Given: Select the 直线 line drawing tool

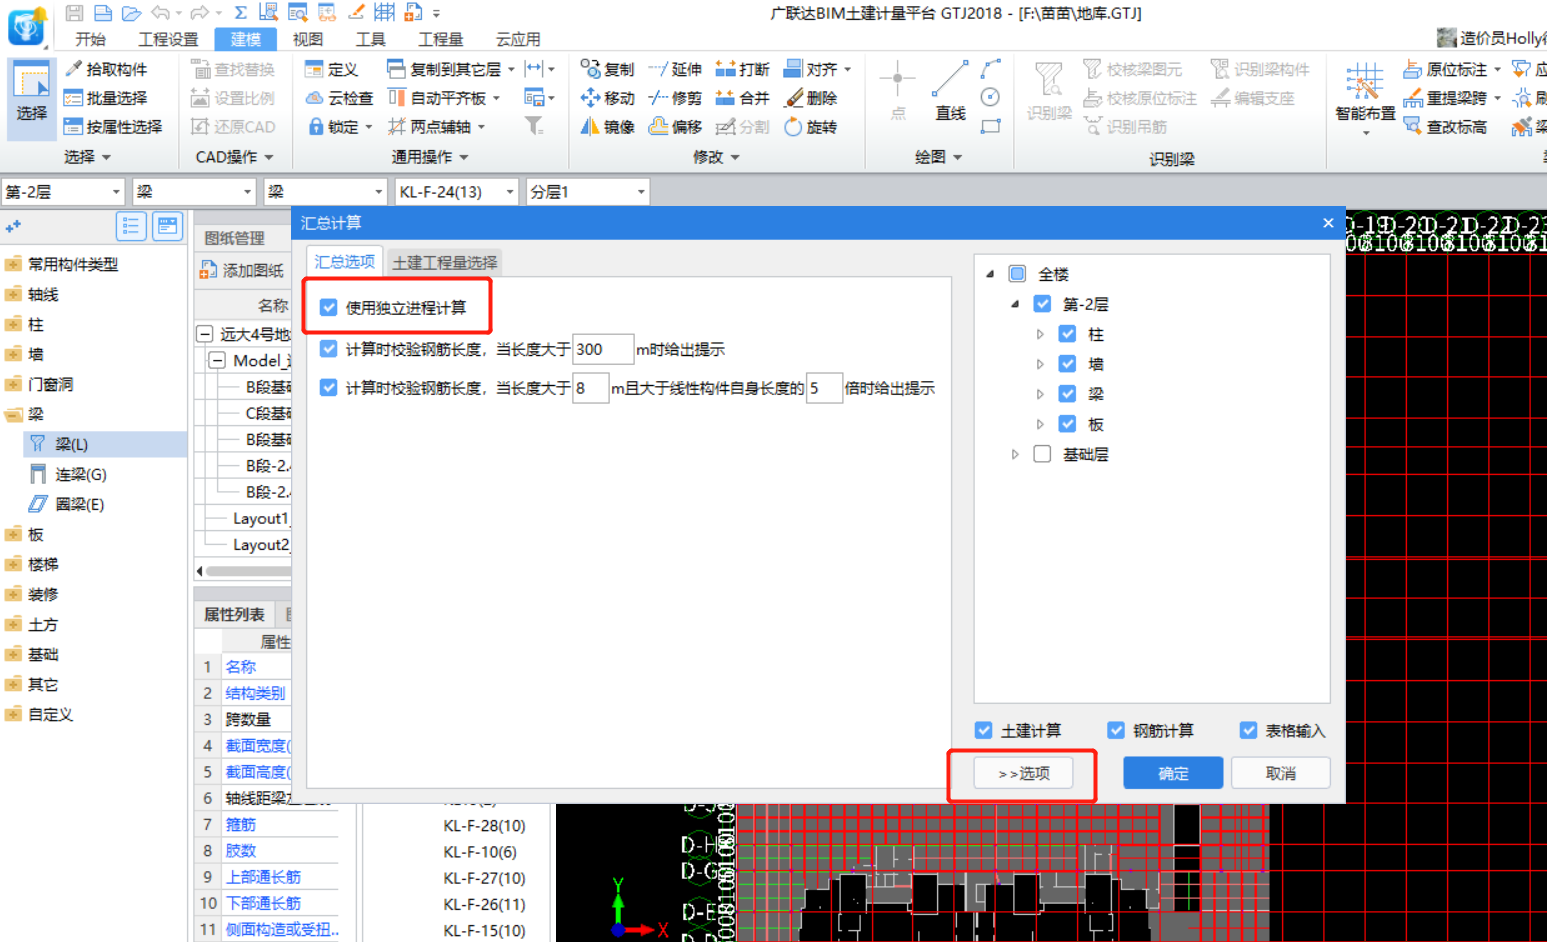Looking at the screenshot, I should (950, 91).
